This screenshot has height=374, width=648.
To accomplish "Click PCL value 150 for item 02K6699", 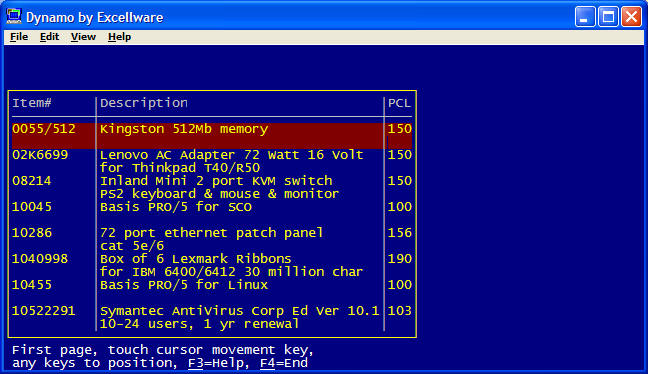I will tap(400, 155).
